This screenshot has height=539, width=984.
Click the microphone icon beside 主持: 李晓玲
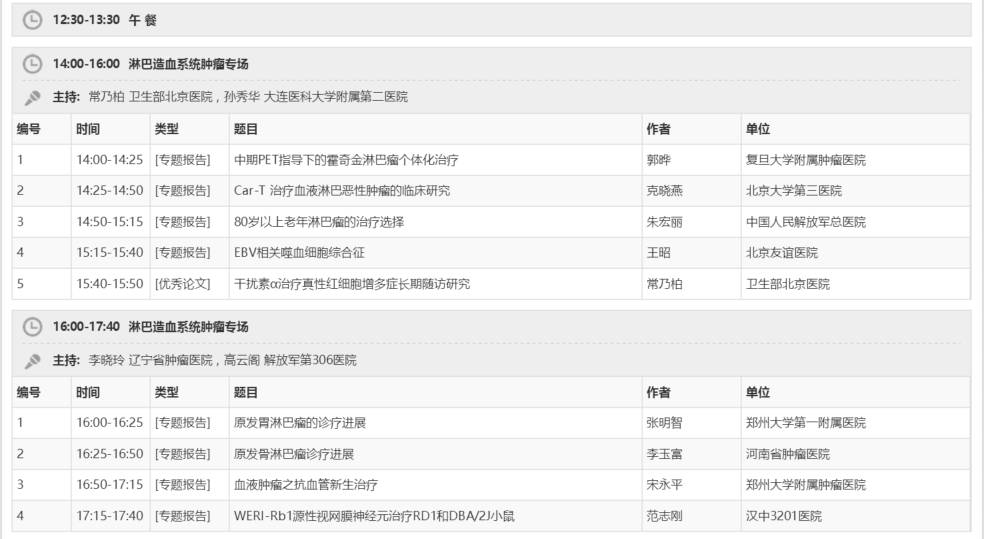point(32,361)
